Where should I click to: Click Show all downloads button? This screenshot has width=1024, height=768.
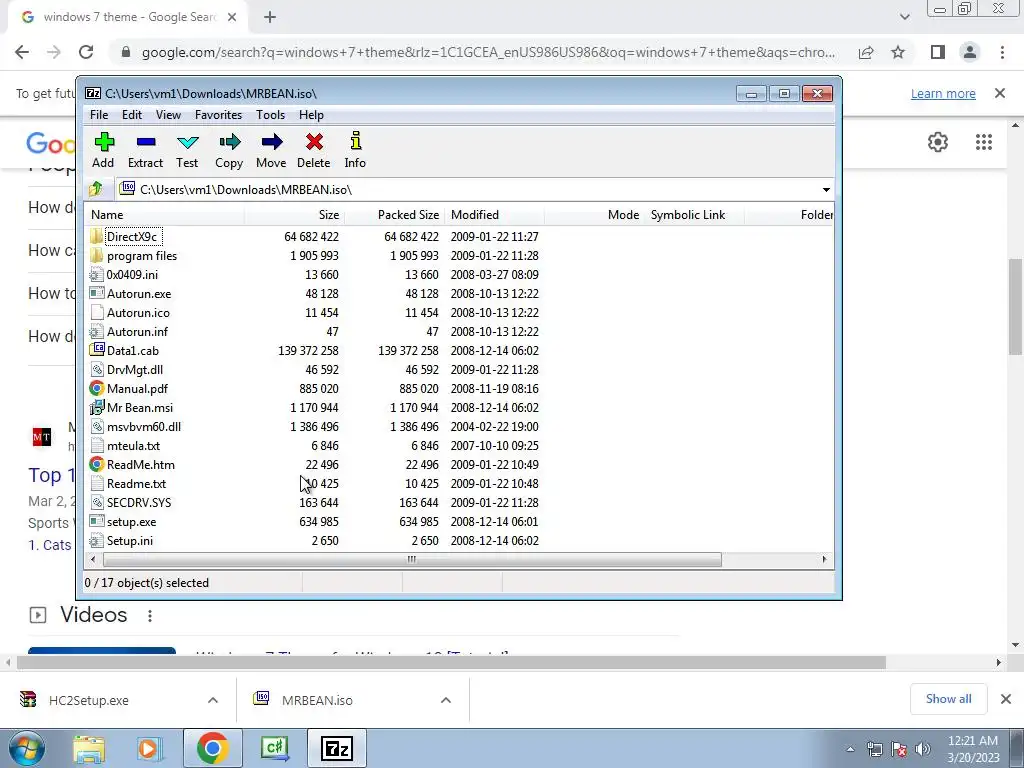click(x=948, y=699)
